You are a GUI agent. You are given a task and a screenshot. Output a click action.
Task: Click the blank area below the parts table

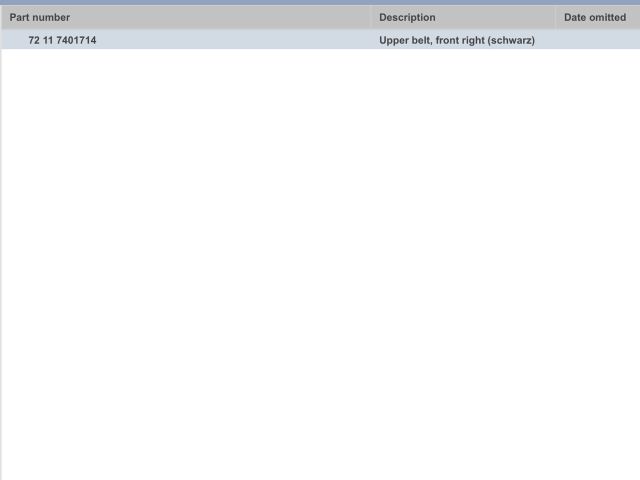tap(320, 260)
